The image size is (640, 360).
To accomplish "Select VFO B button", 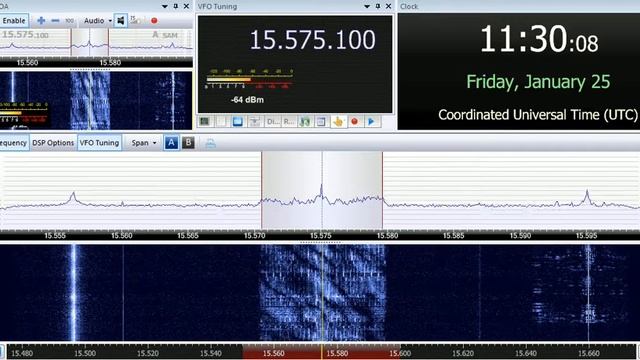I will point(188,142).
